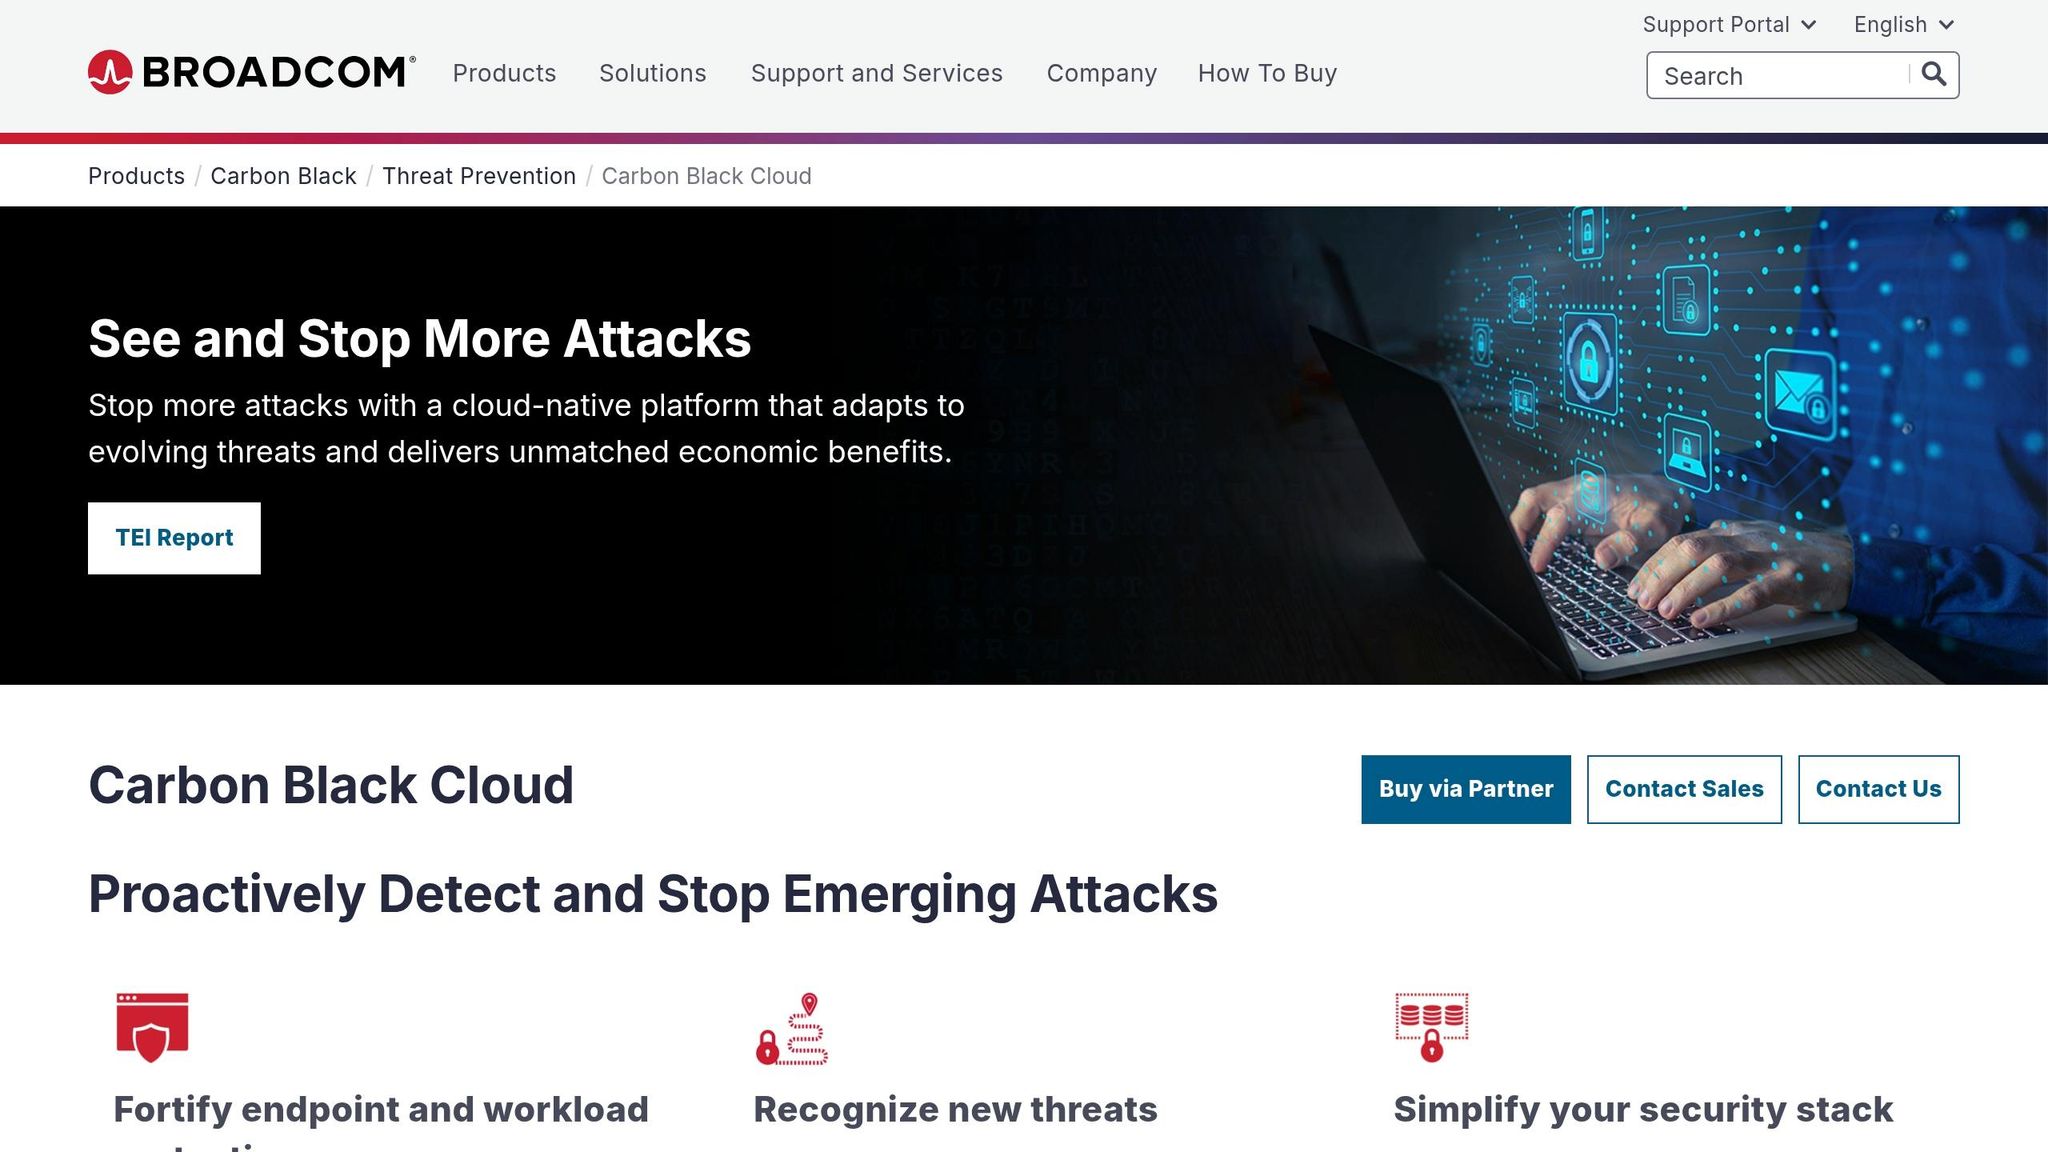Click the TEI Report button
Image resolution: width=2048 pixels, height=1152 pixels.
pyautogui.click(x=174, y=538)
